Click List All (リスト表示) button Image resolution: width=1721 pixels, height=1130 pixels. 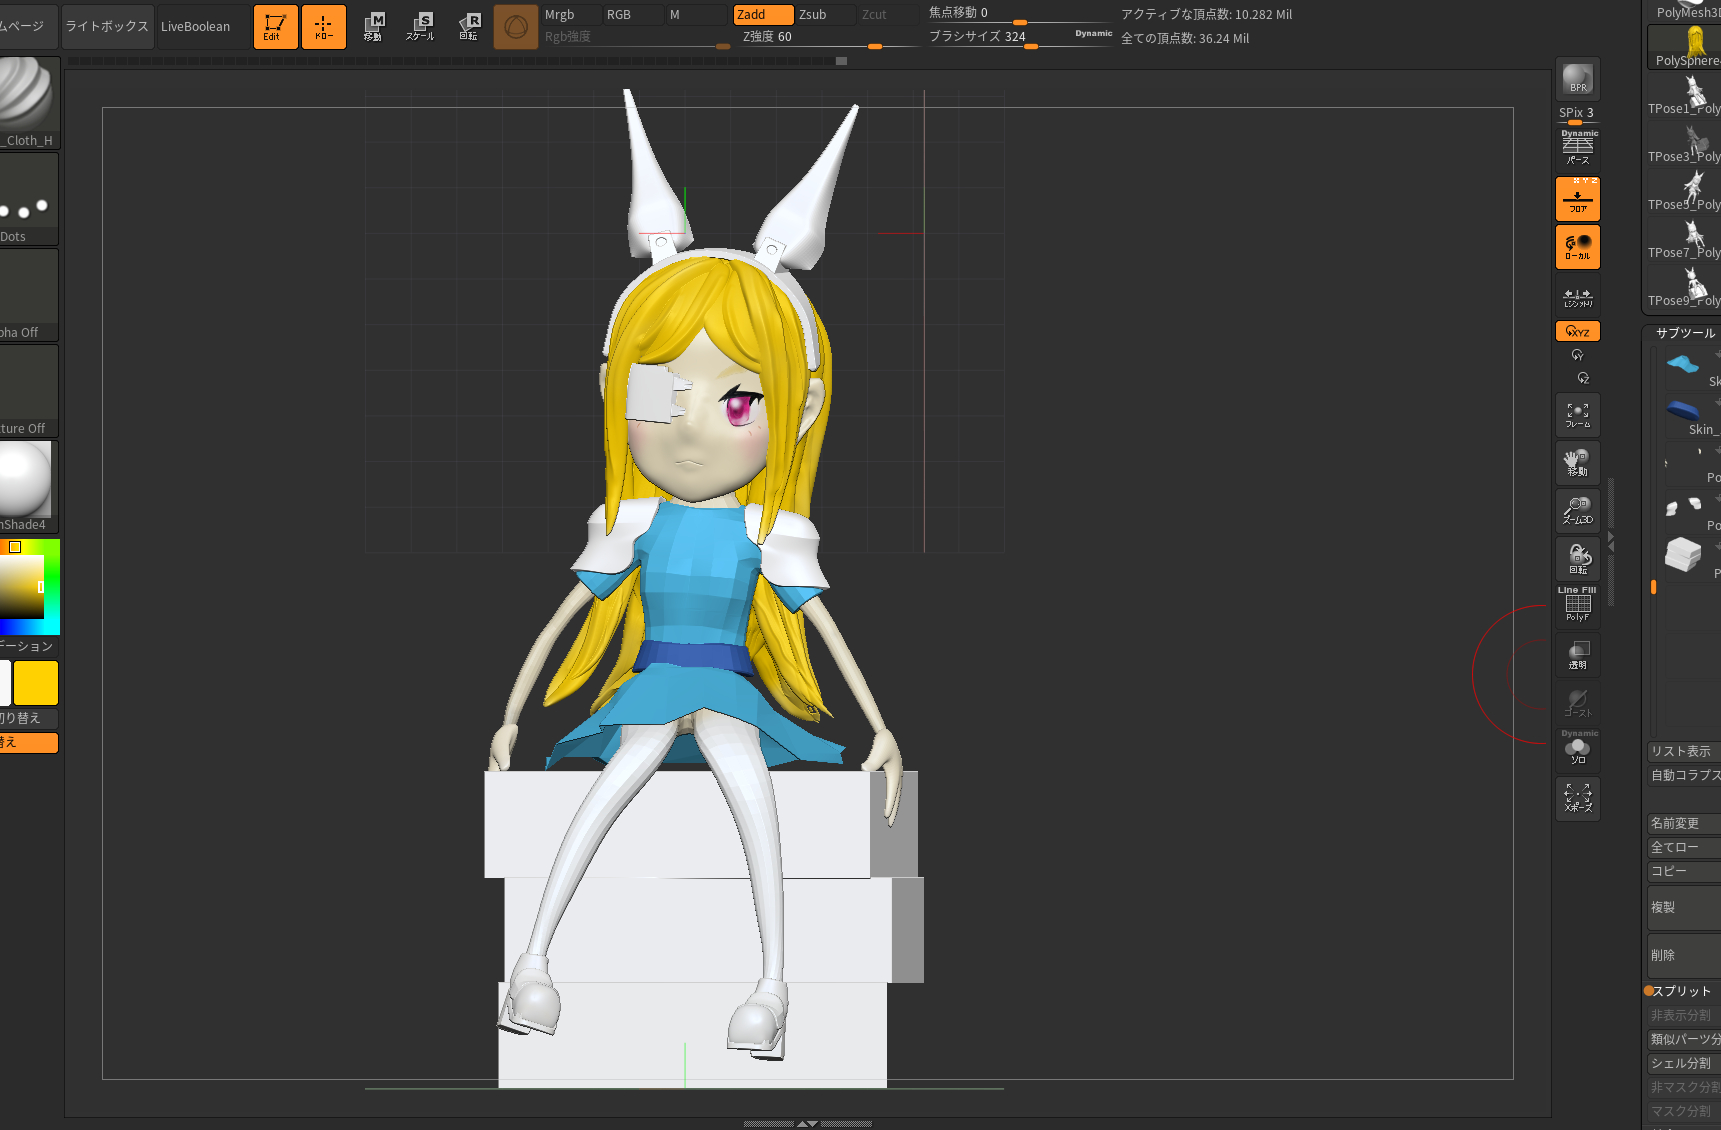coord(1684,751)
